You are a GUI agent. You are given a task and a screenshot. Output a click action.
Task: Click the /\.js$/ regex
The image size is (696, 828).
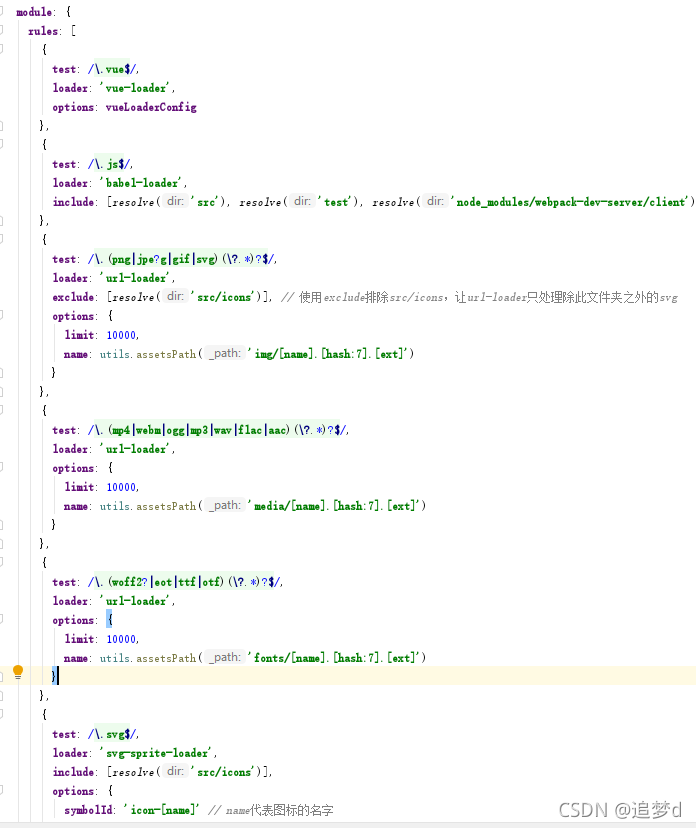tap(110, 164)
